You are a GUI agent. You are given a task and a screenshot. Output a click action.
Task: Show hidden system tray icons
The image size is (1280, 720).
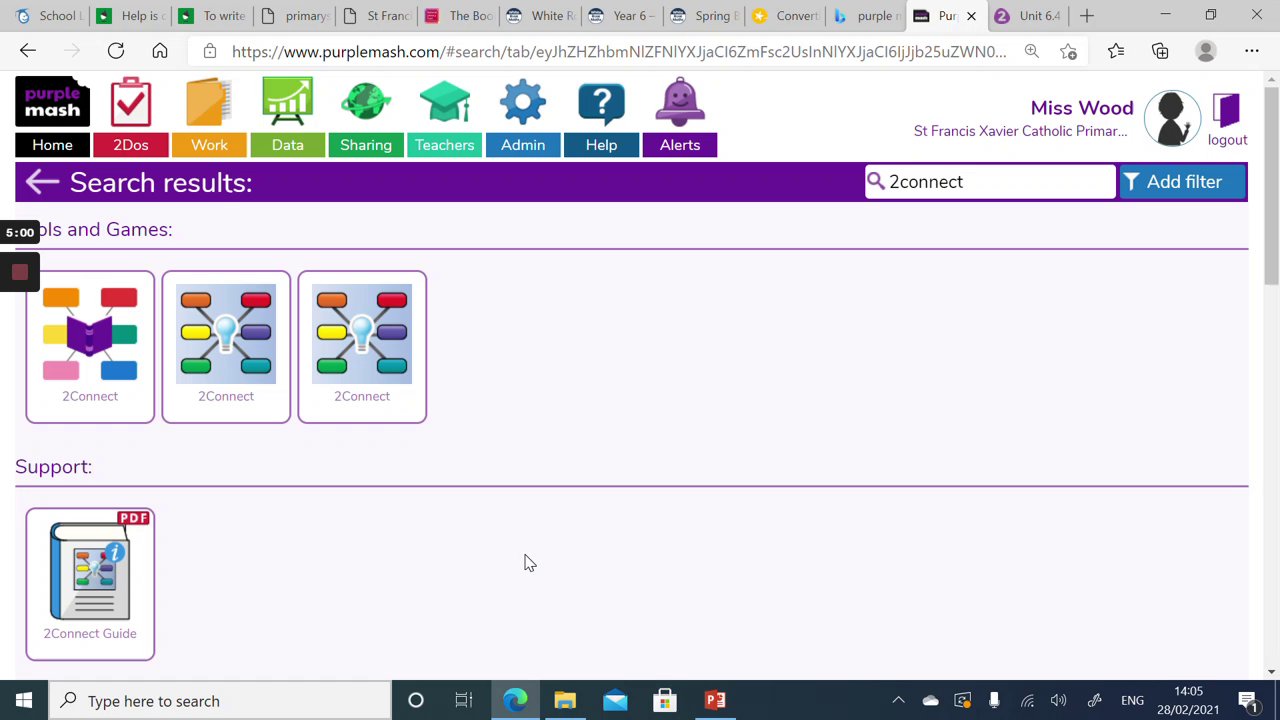(898, 701)
